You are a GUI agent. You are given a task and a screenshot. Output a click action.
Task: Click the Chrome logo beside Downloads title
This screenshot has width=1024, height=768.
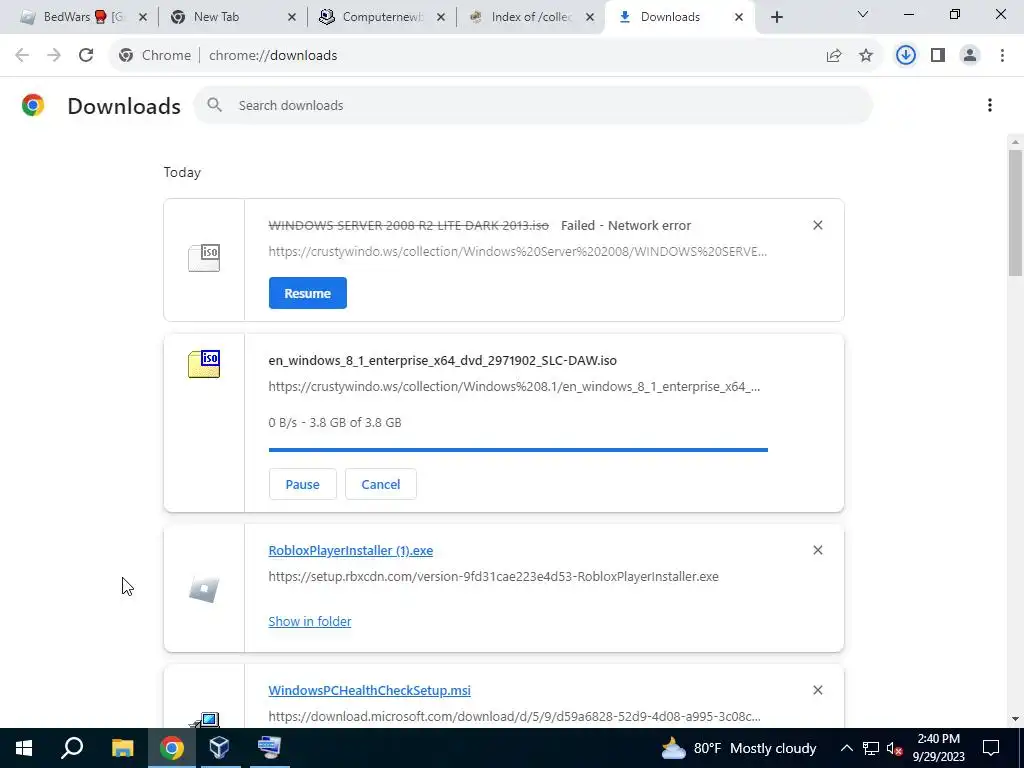tap(33, 105)
